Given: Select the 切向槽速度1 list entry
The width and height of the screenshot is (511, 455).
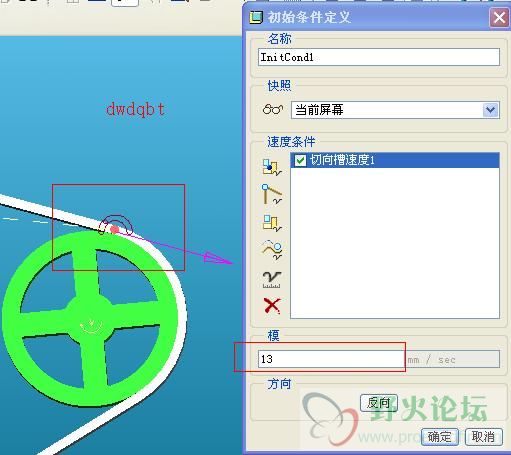Looking at the screenshot, I should (x=395, y=160).
